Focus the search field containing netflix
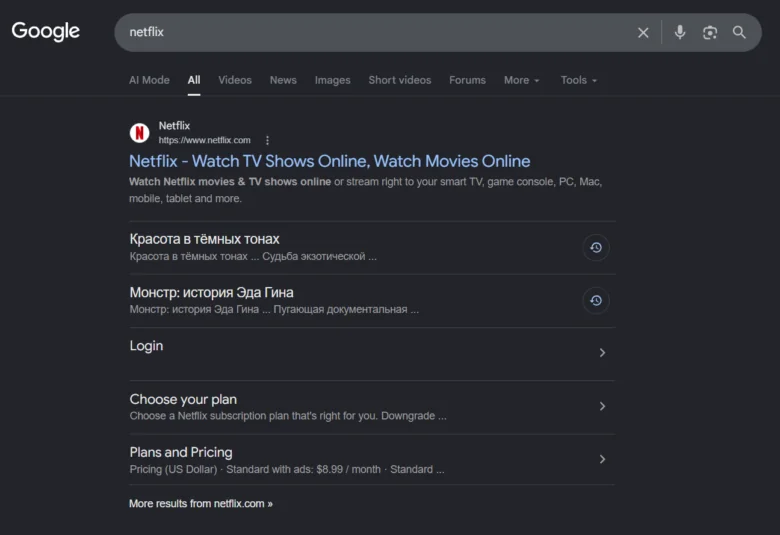 373,32
